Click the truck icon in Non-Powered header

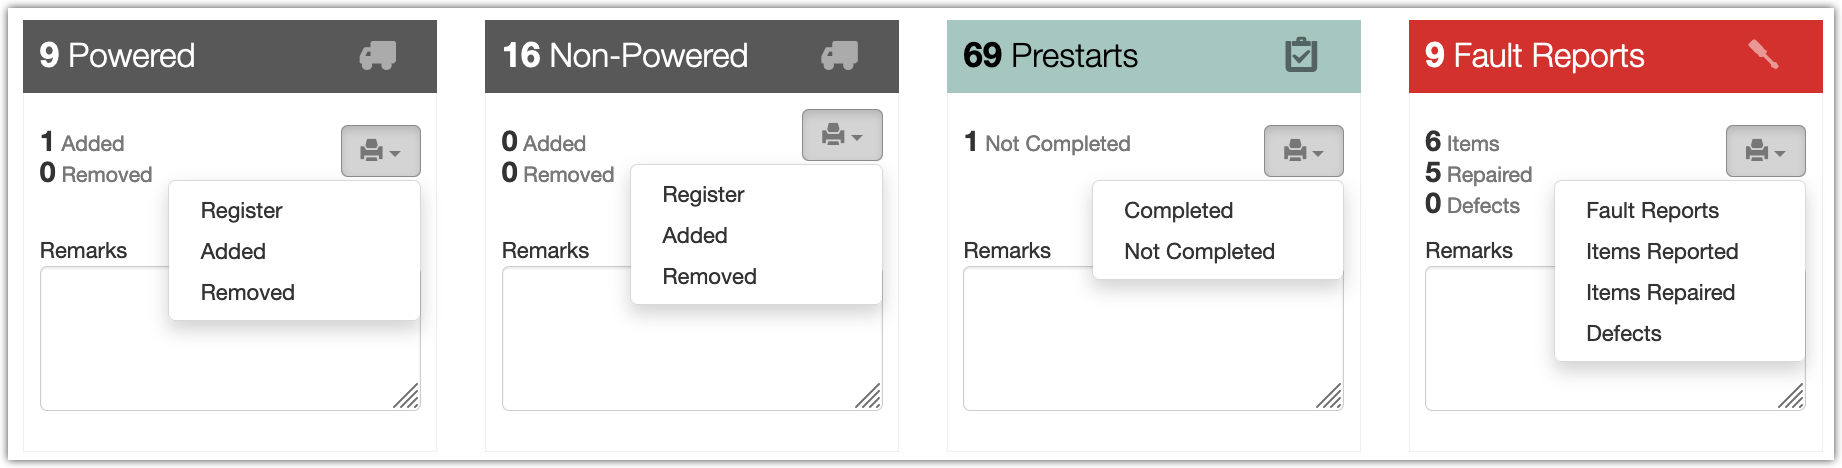[840, 56]
